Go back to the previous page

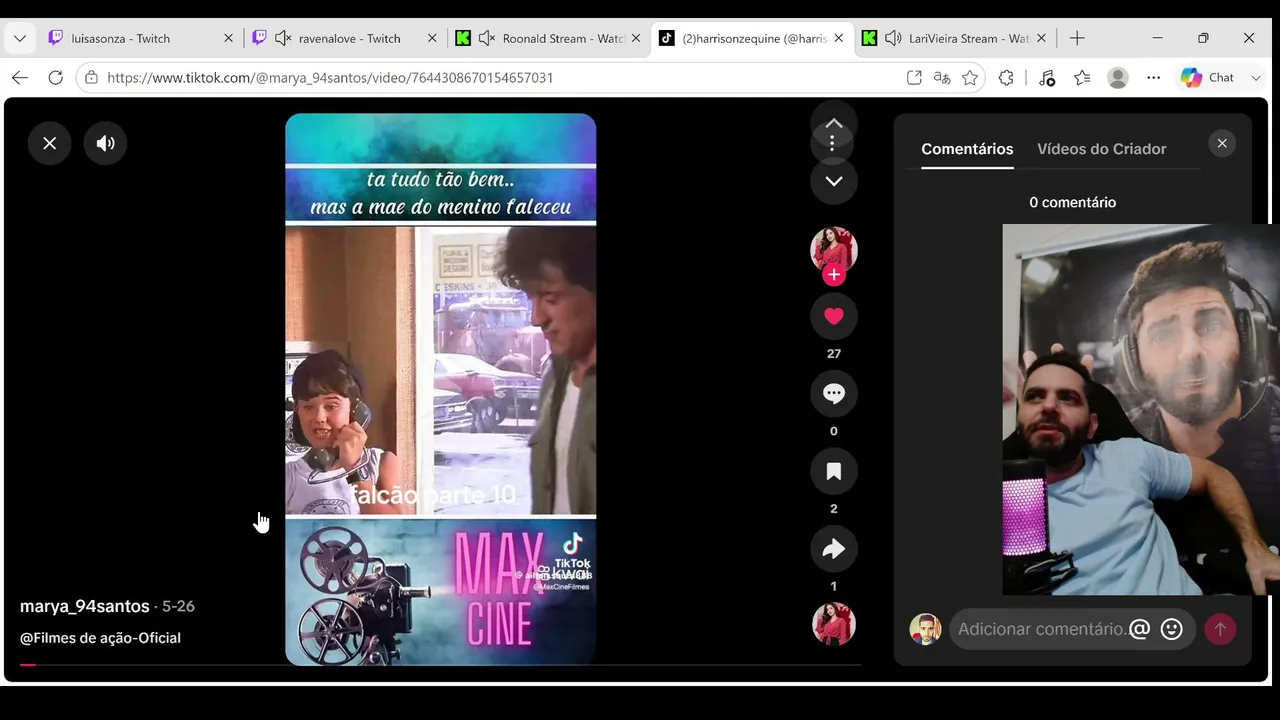20,77
